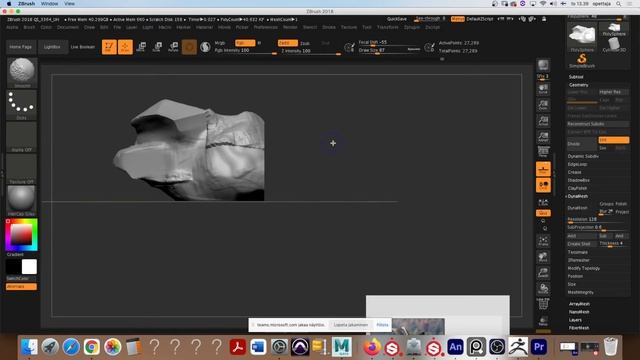The width and height of the screenshot is (640, 360).
Task: Open the Zplugin menu
Action: point(412,27)
